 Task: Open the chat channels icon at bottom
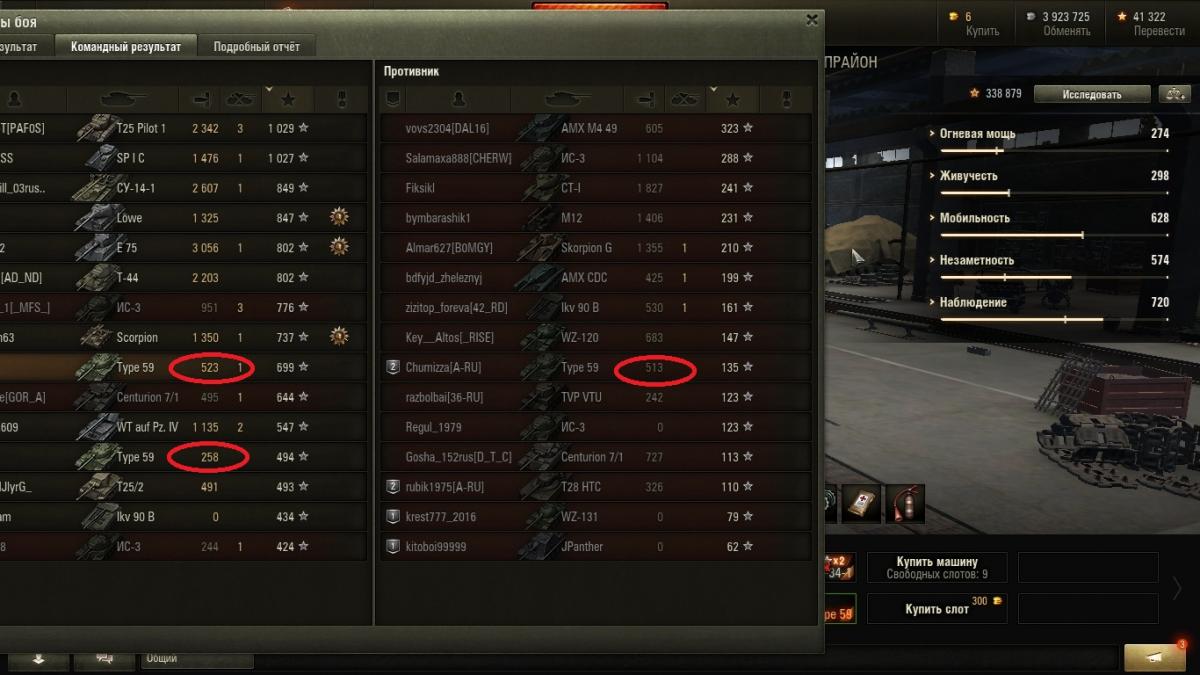click(103, 658)
